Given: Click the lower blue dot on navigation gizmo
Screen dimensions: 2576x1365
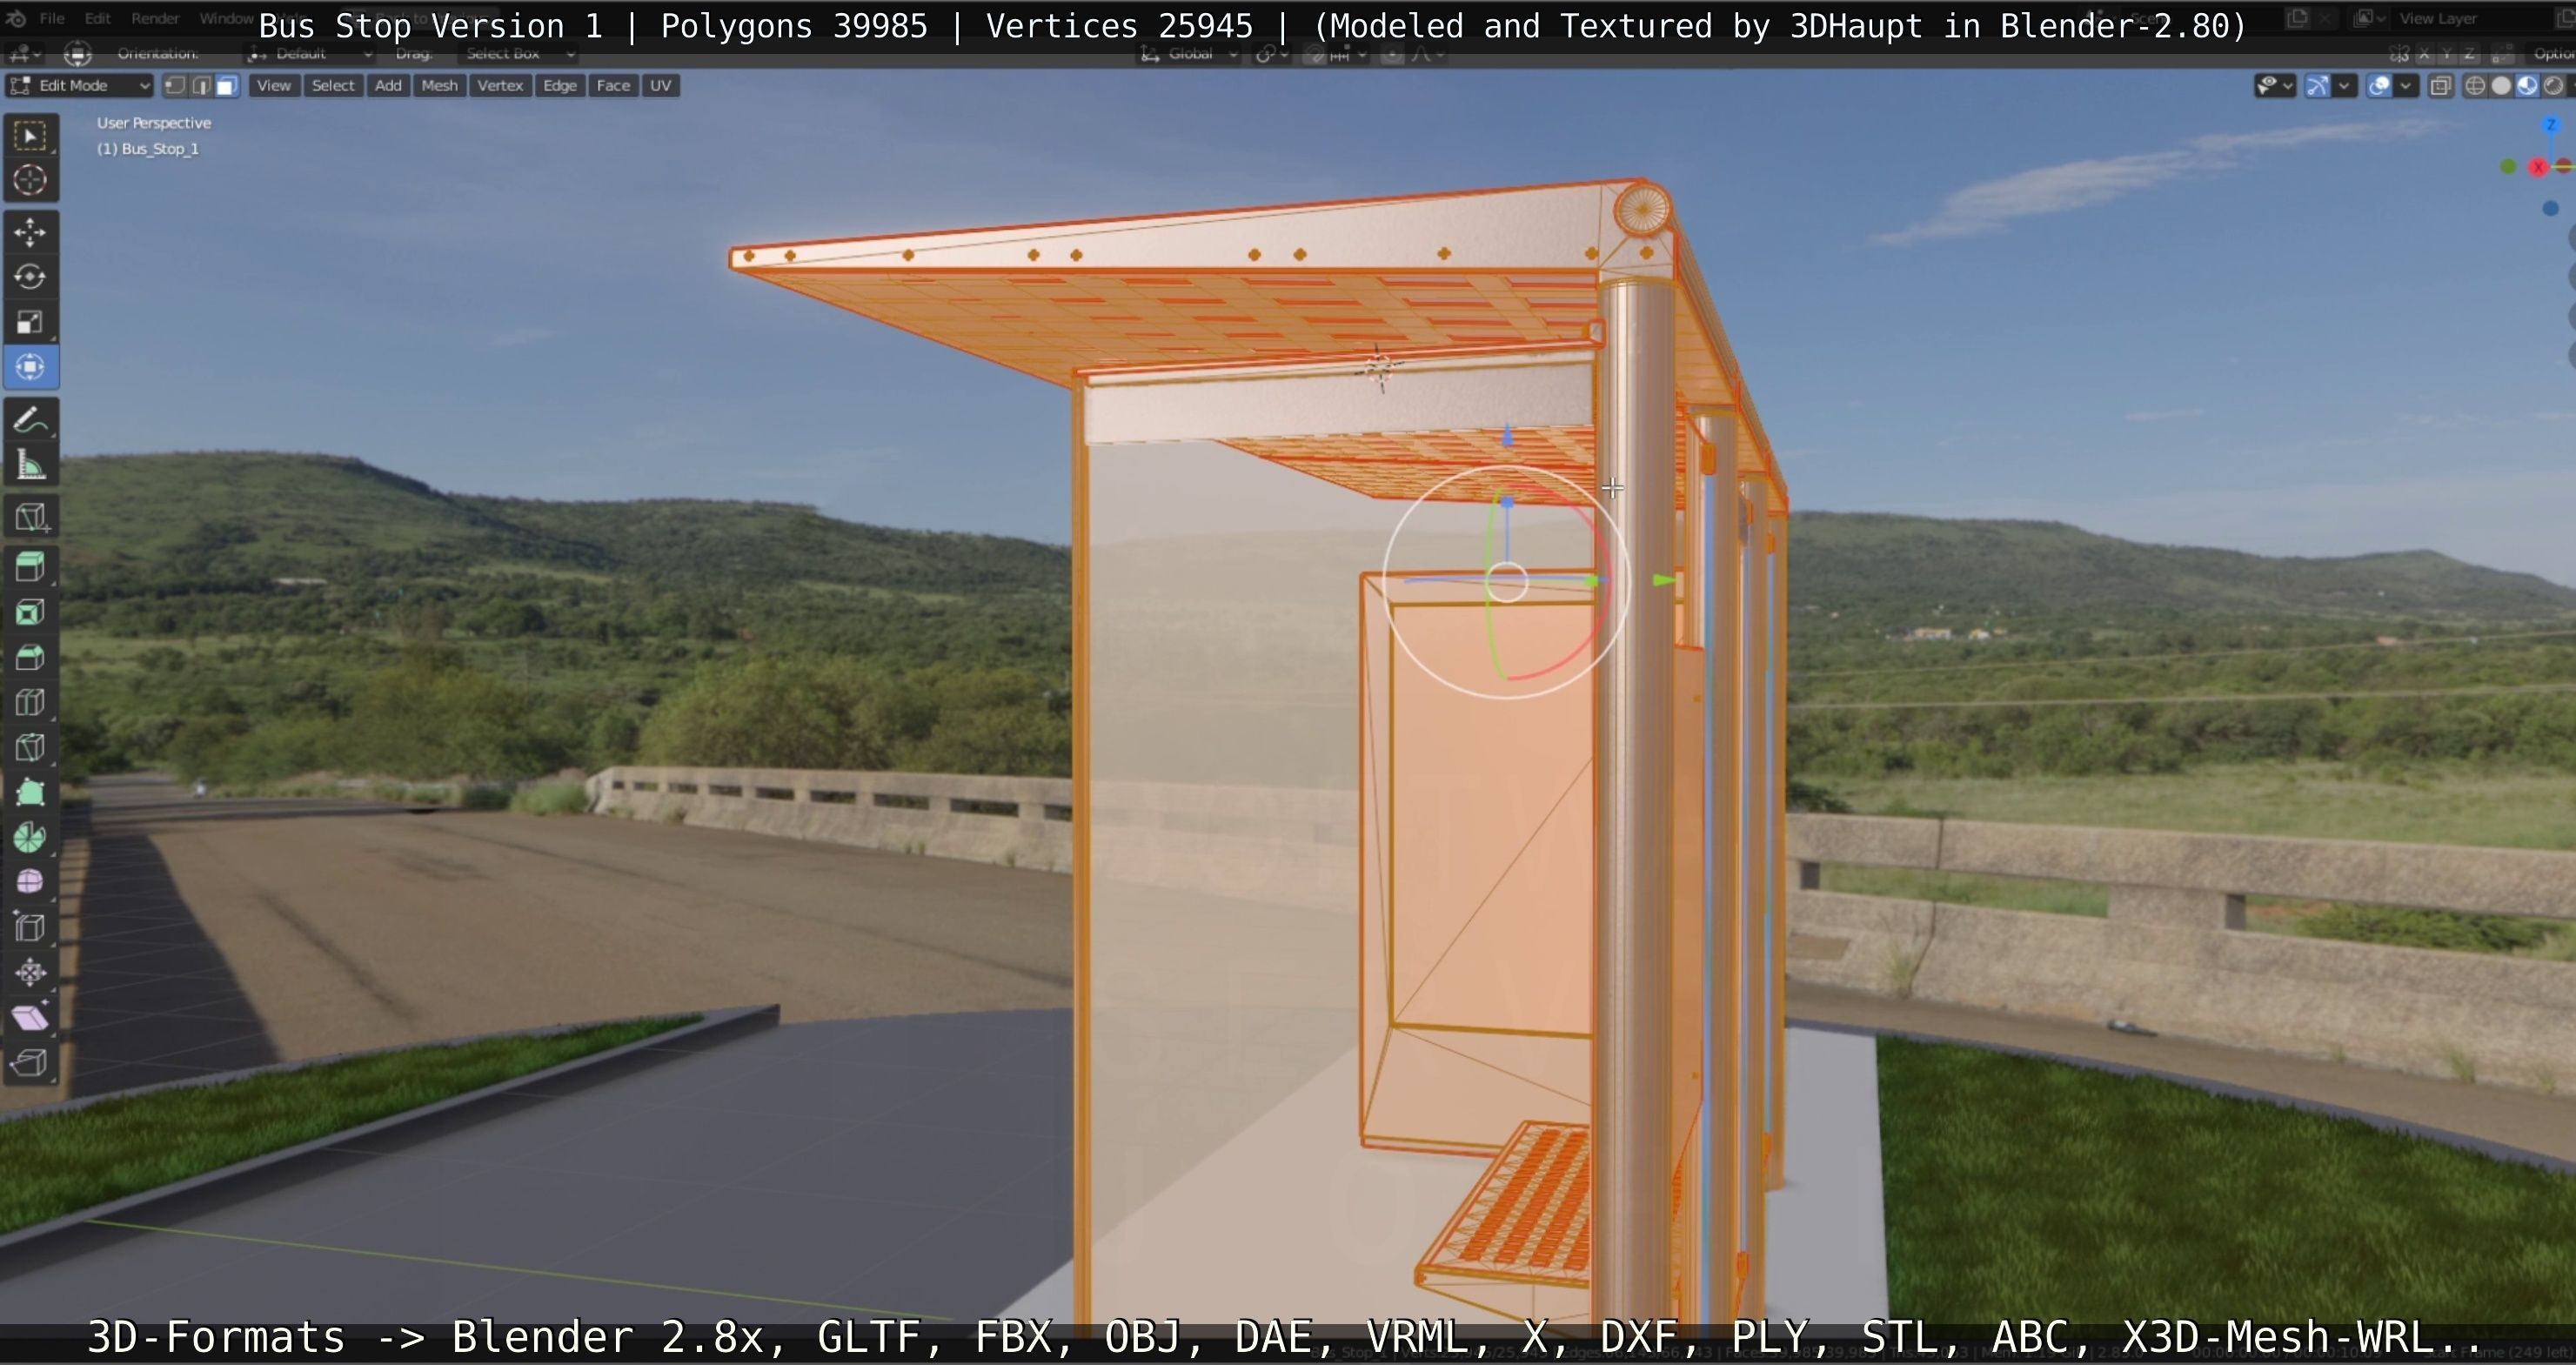Looking at the screenshot, I should click(2550, 208).
